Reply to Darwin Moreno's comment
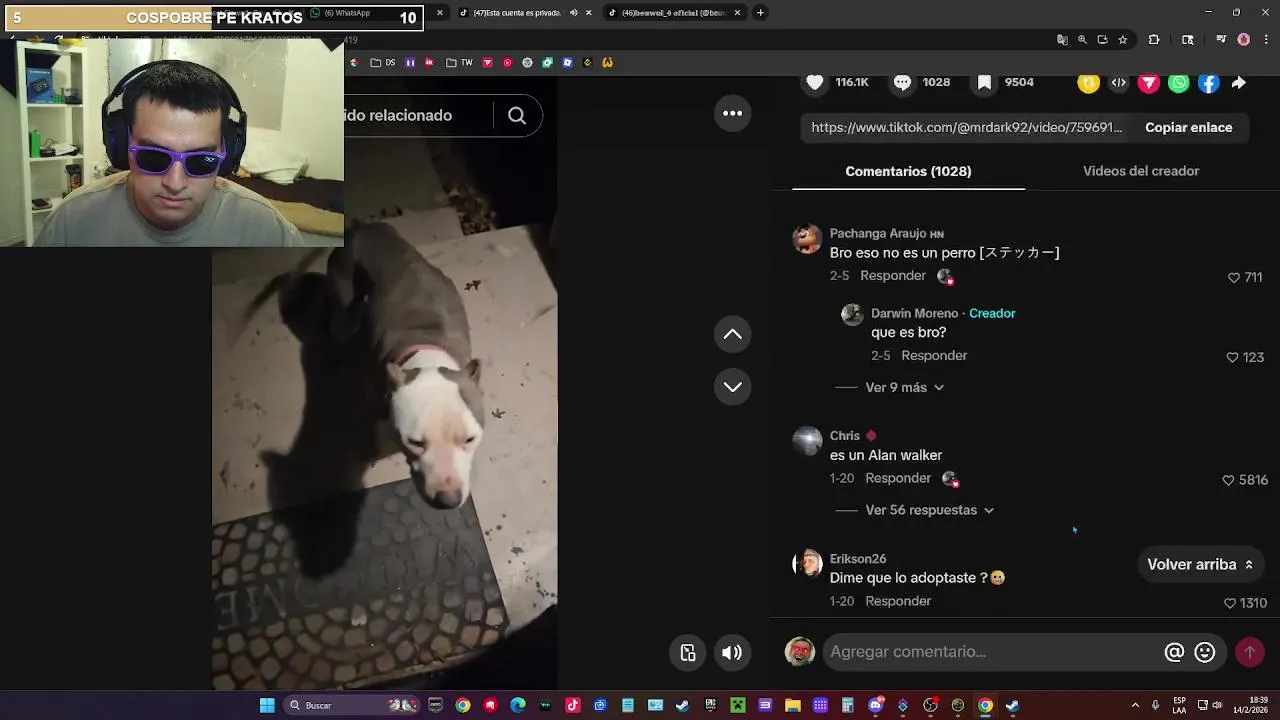1280x720 pixels. coord(934,355)
